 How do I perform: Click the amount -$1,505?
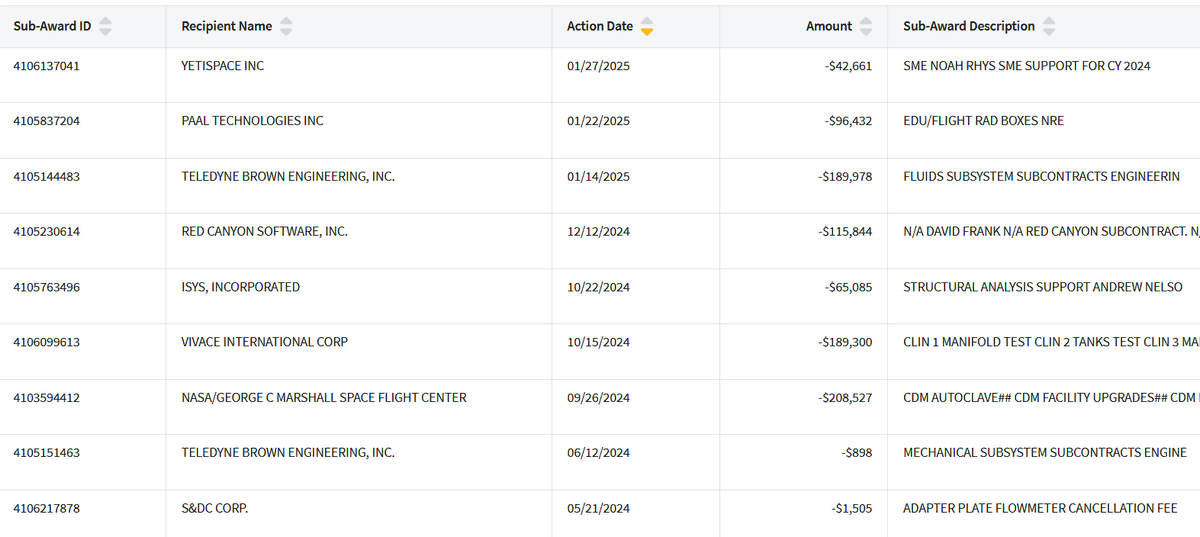tap(852, 508)
